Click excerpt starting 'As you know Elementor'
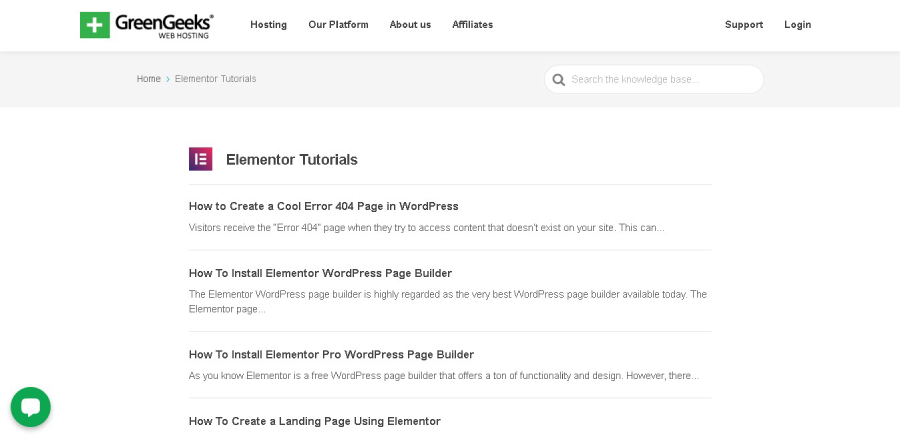Image resolution: width=900 pixels, height=437 pixels. coord(444,376)
